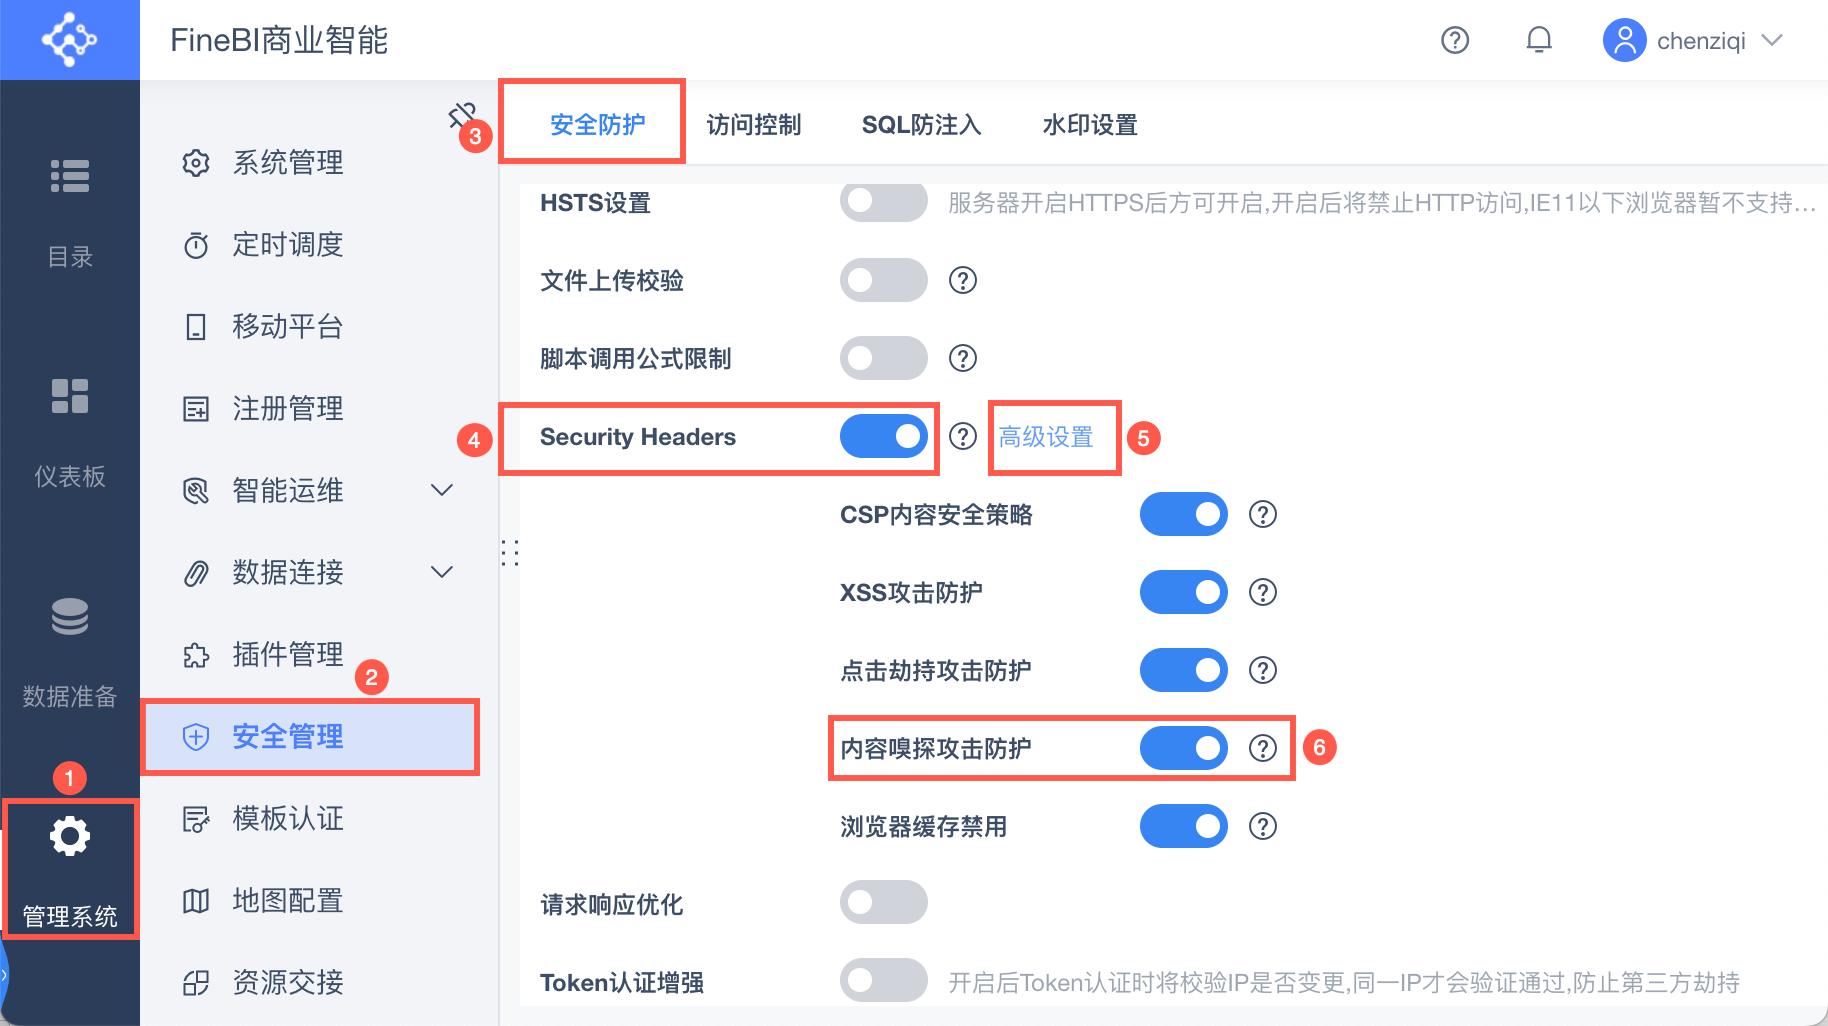Click the notification bell icon
The image size is (1828, 1026).
(x=1538, y=40)
